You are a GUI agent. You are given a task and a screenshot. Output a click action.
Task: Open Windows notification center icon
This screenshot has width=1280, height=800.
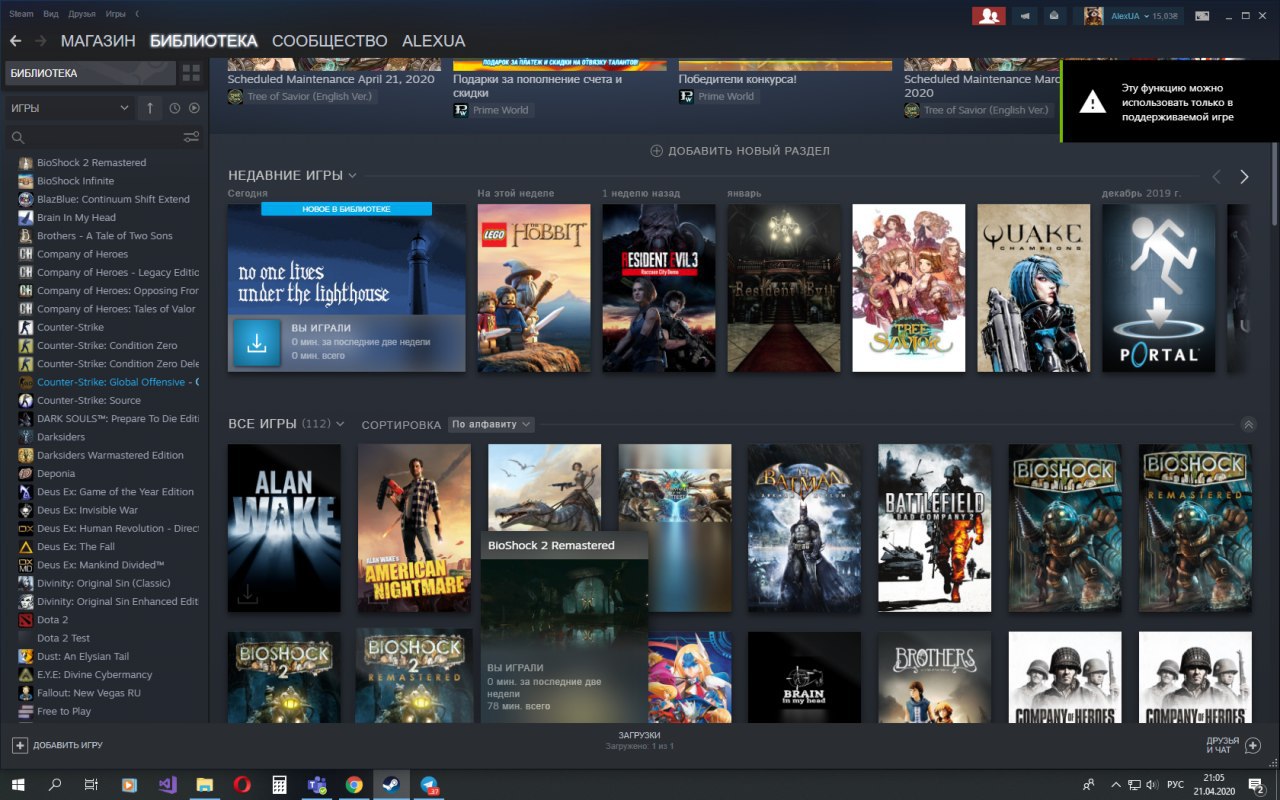click(1257, 784)
